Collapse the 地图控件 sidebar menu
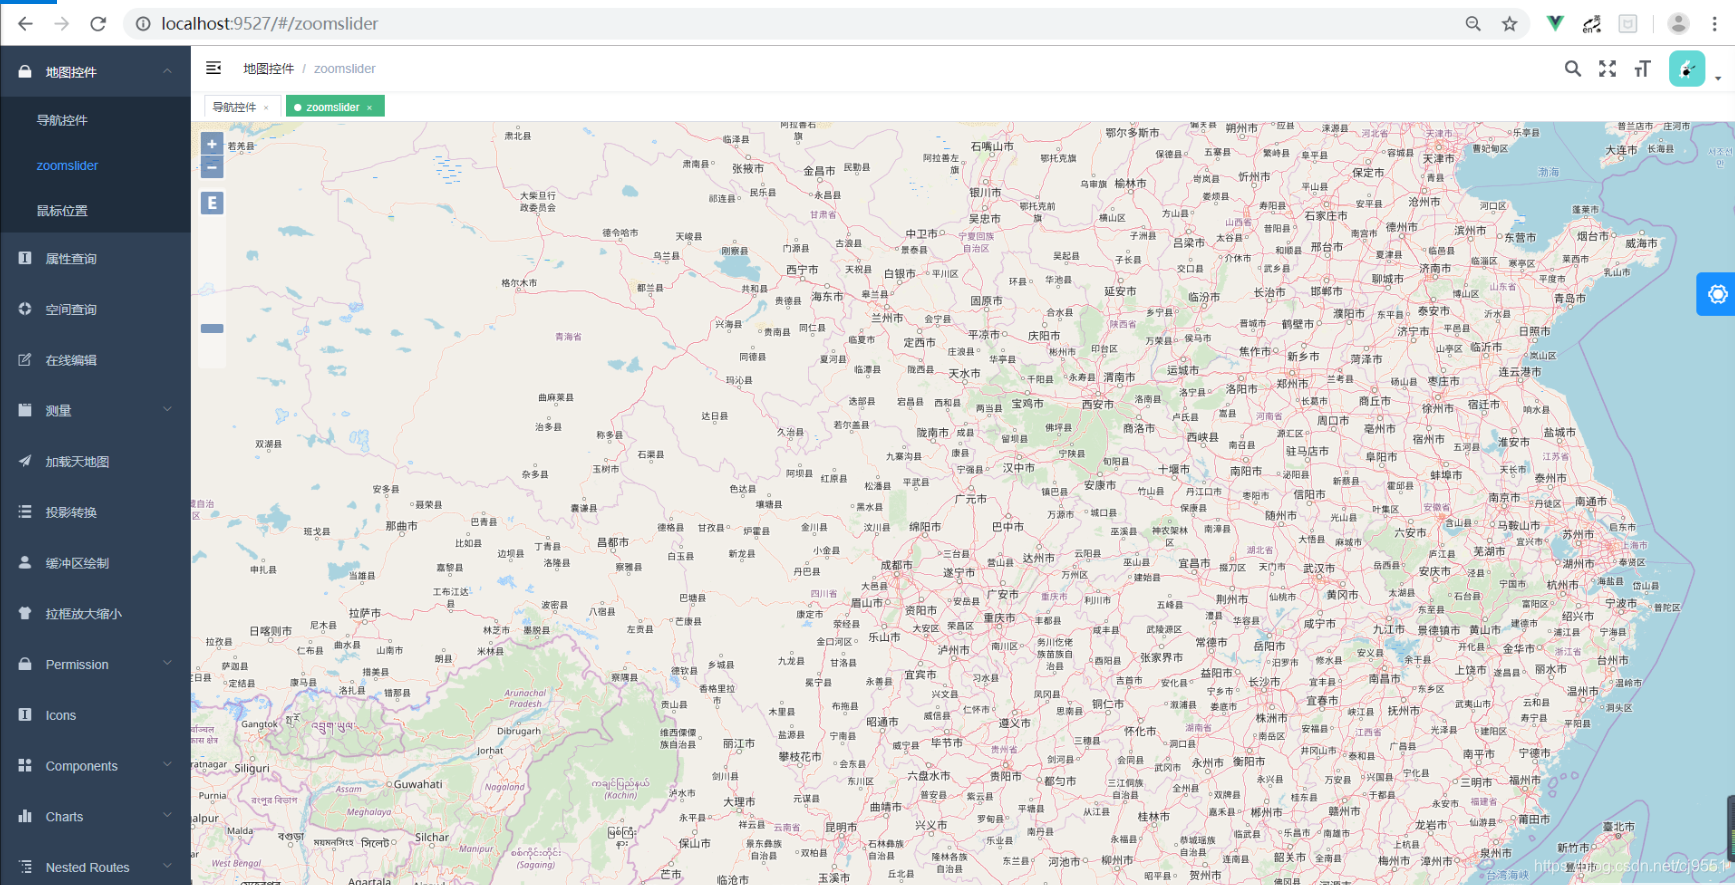 (95, 72)
